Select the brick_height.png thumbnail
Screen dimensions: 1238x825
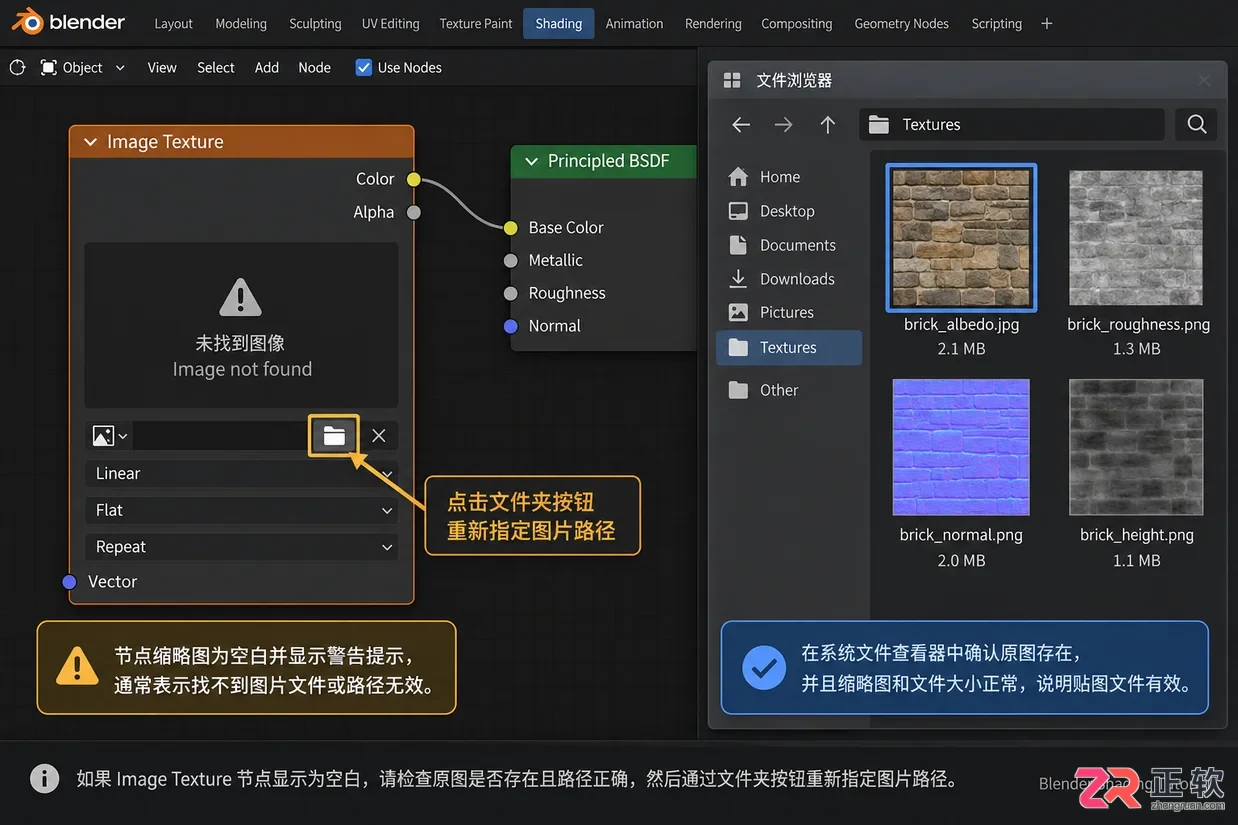pos(1136,447)
